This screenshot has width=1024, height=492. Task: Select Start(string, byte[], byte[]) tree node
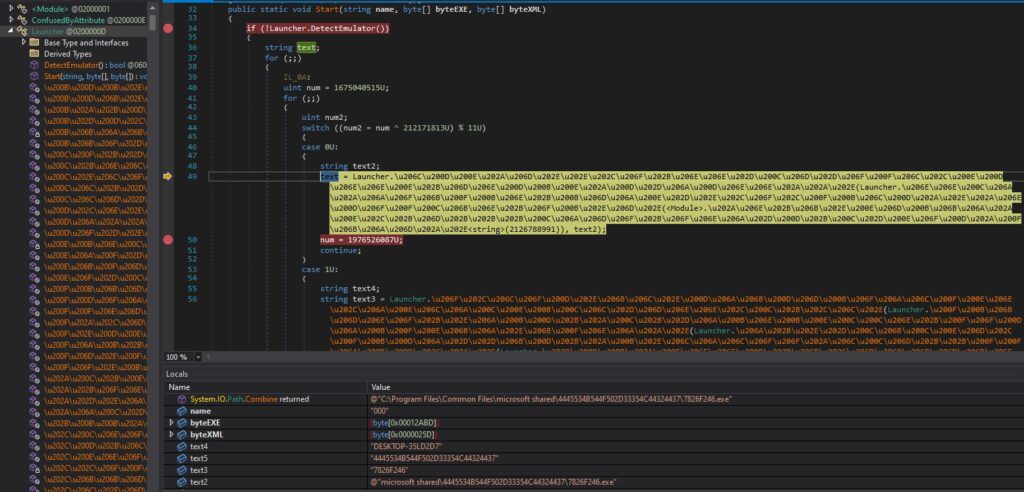tap(95, 76)
